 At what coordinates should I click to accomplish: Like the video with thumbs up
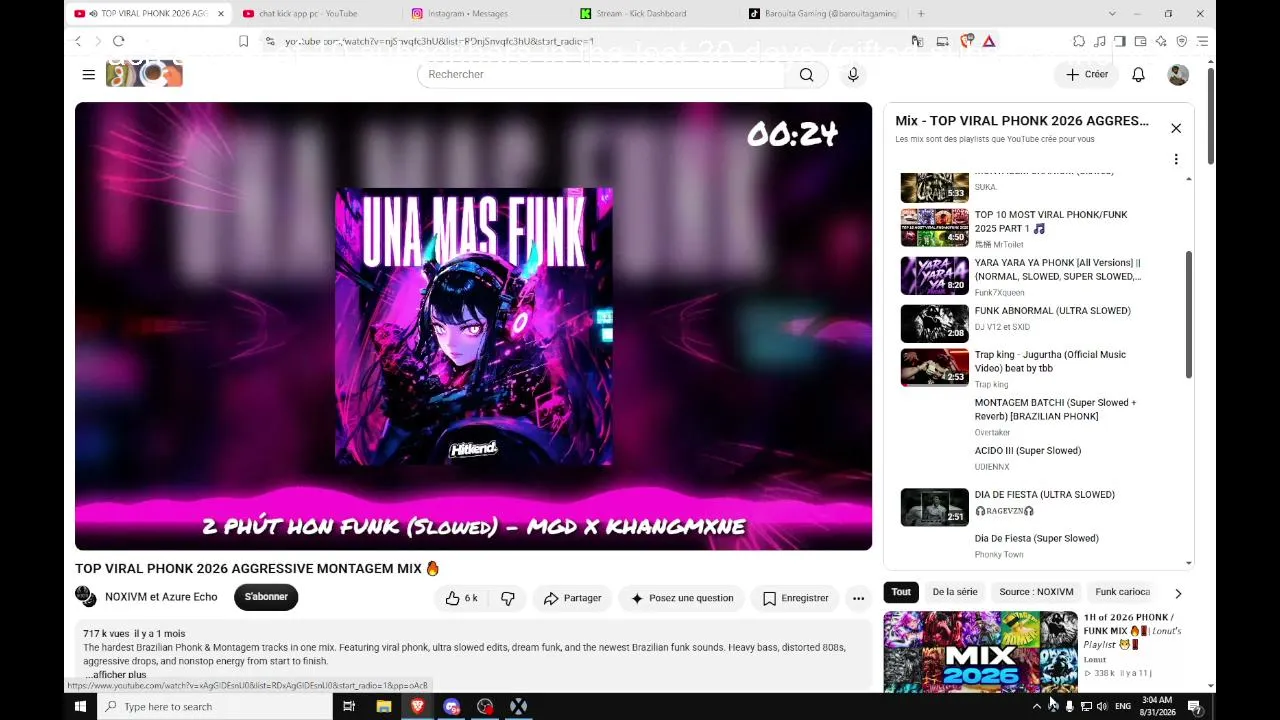462,598
